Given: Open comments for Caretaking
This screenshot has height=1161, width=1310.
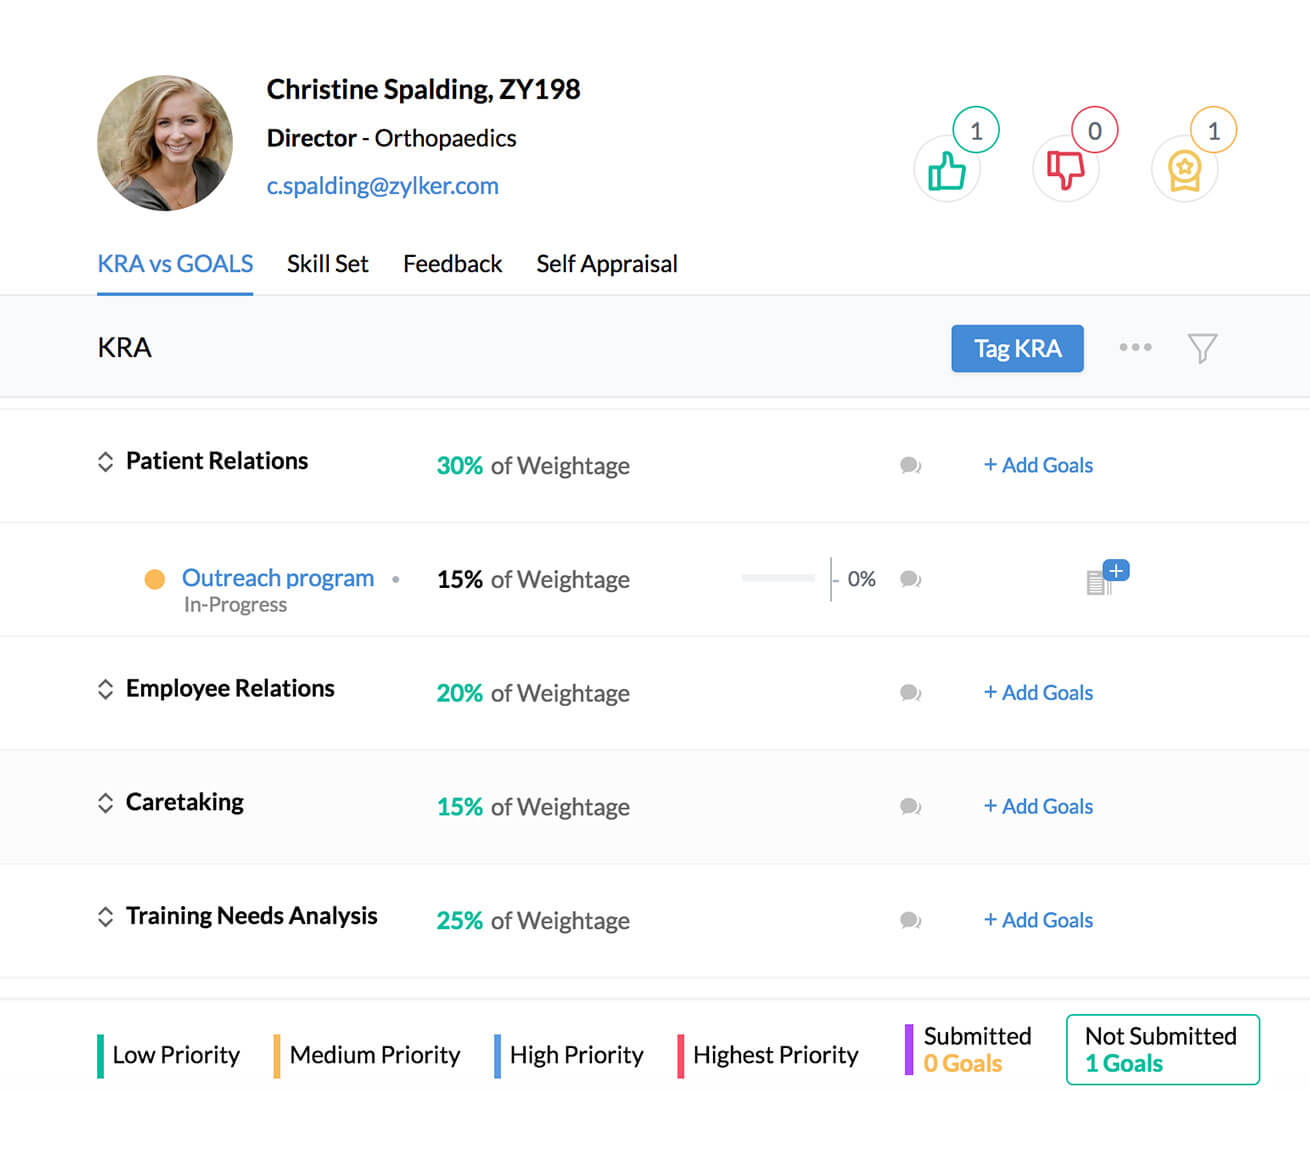Looking at the screenshot, I should point(910,807).
